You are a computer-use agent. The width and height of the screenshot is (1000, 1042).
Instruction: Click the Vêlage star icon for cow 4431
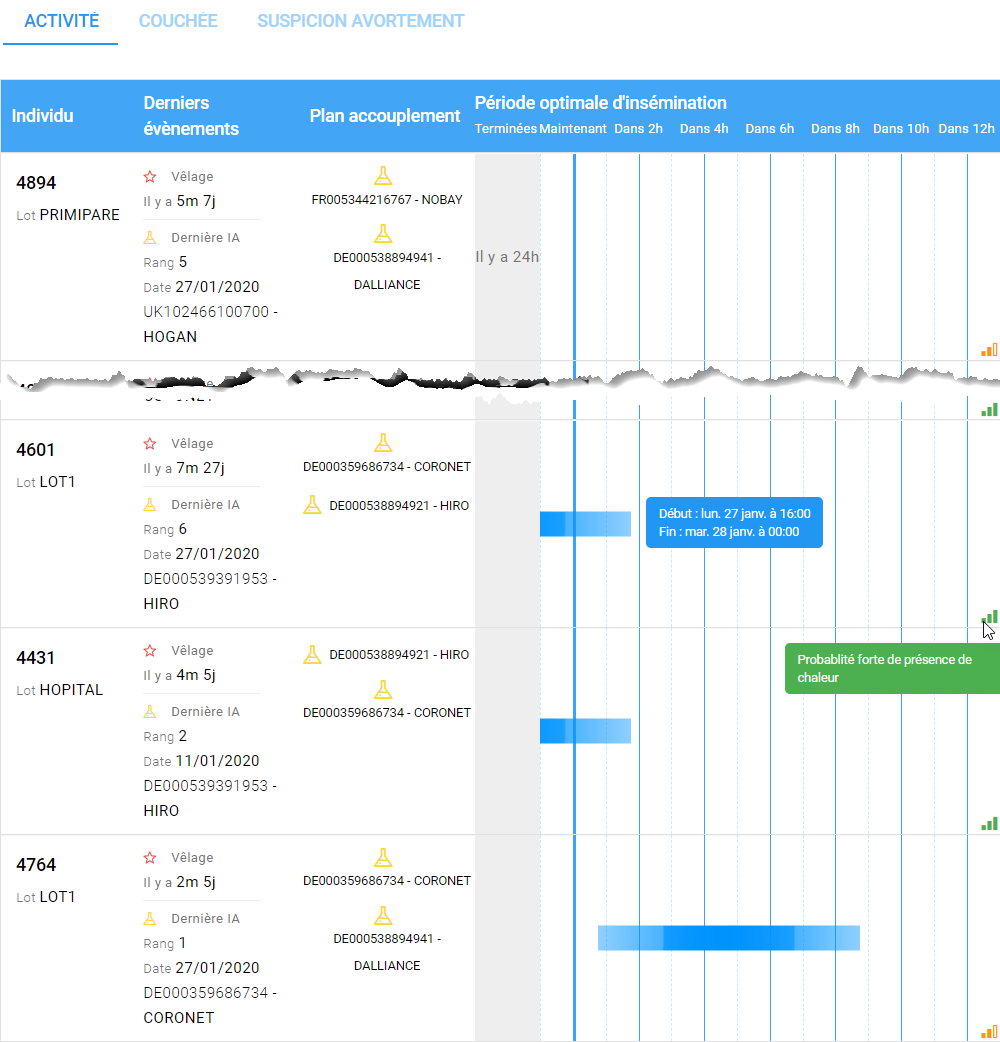(x=150, y=651)
